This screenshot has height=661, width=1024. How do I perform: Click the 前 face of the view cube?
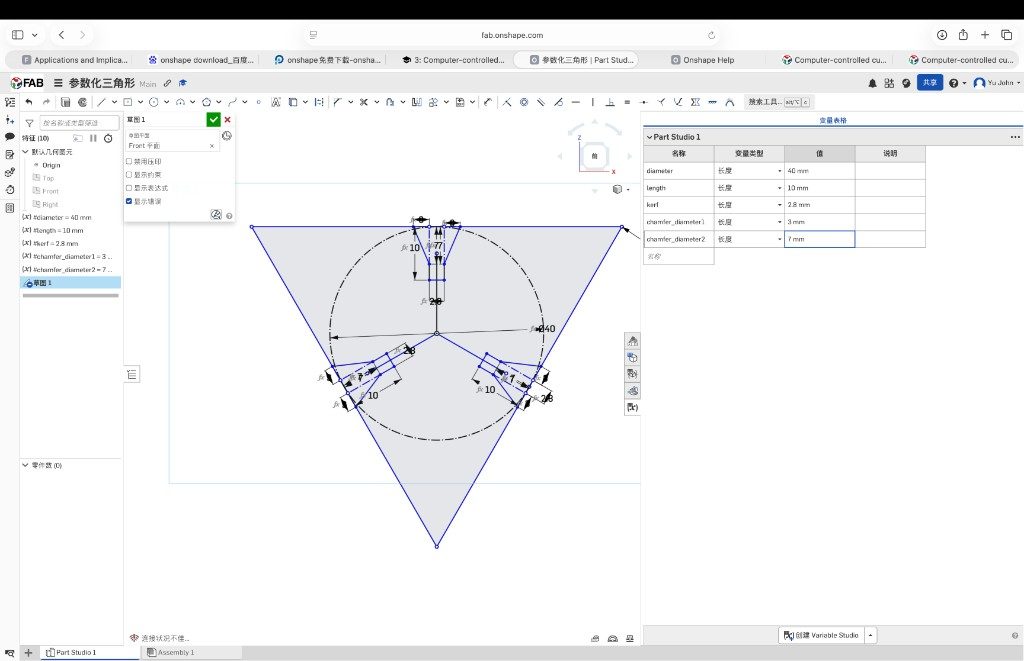coord(594,156)
